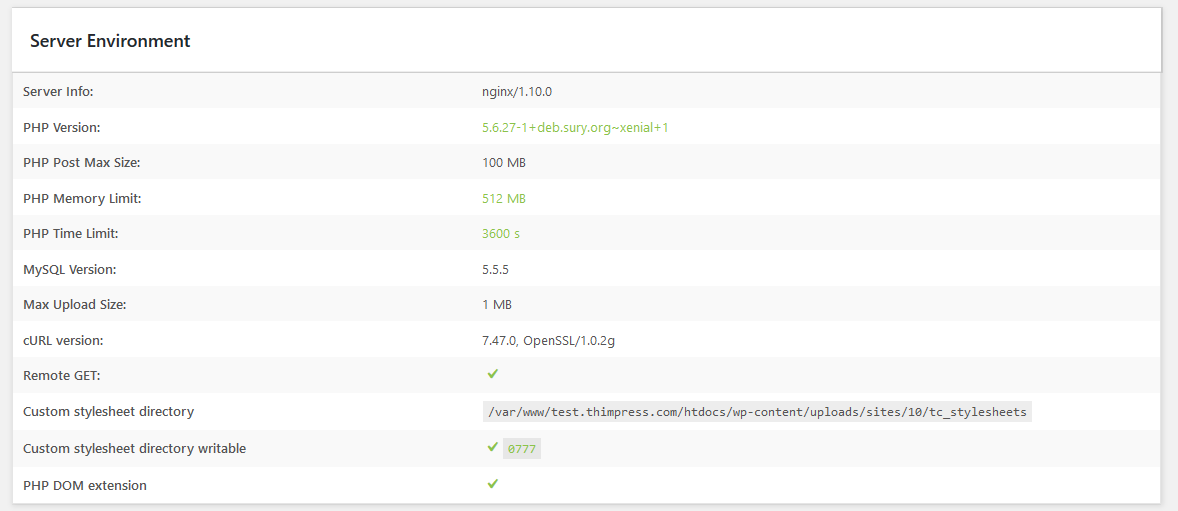
Task: Click the green PHP Version value
Action: point(575,128)
